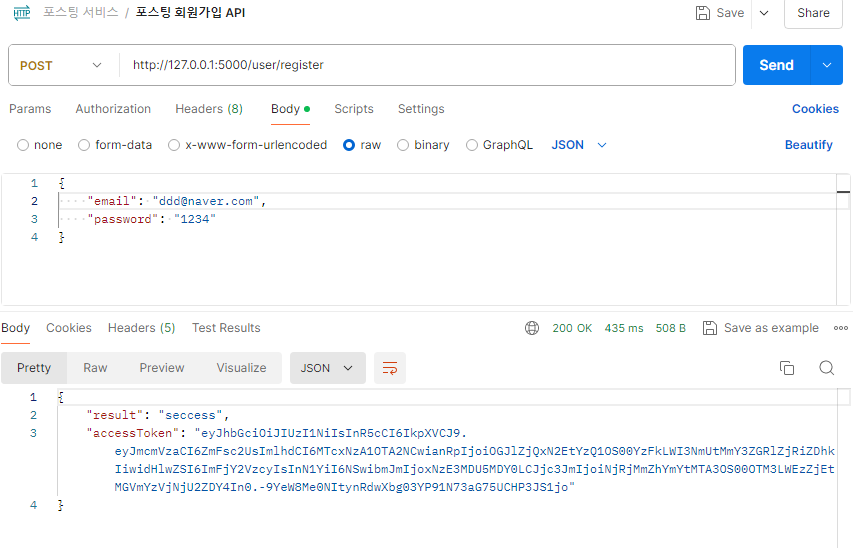Screen dimensions: 853x548
Task: Open the response JSON format dropdown
Action: [x=327, y=368]
